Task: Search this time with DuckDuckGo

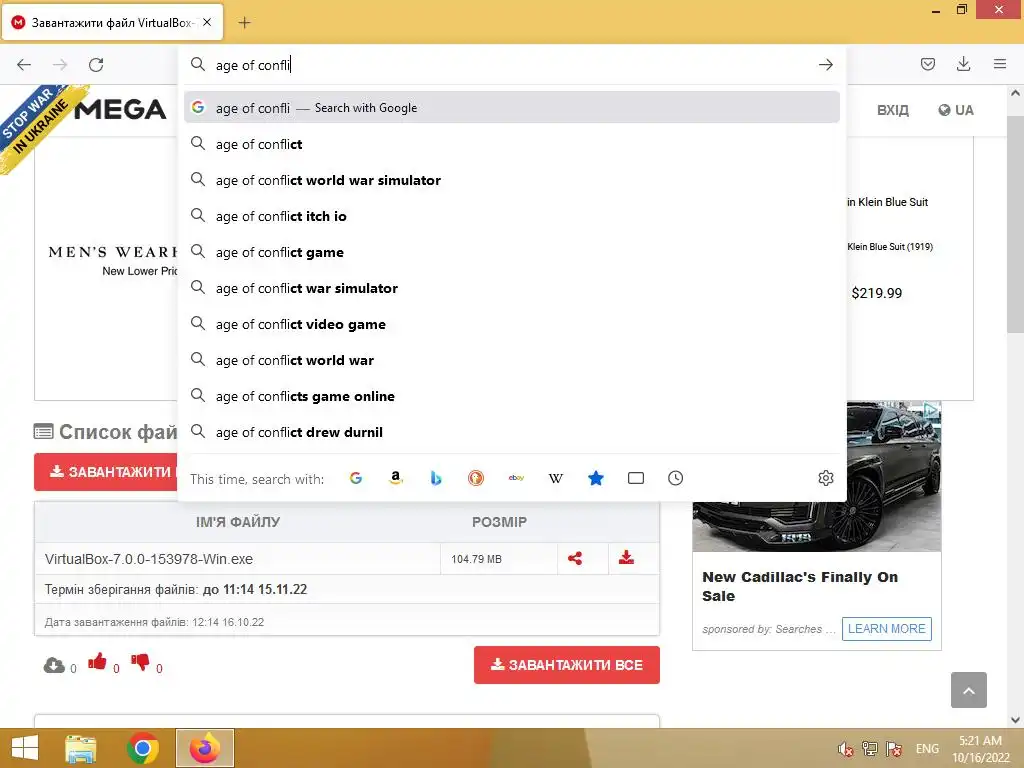Action: tap(476, 478)
